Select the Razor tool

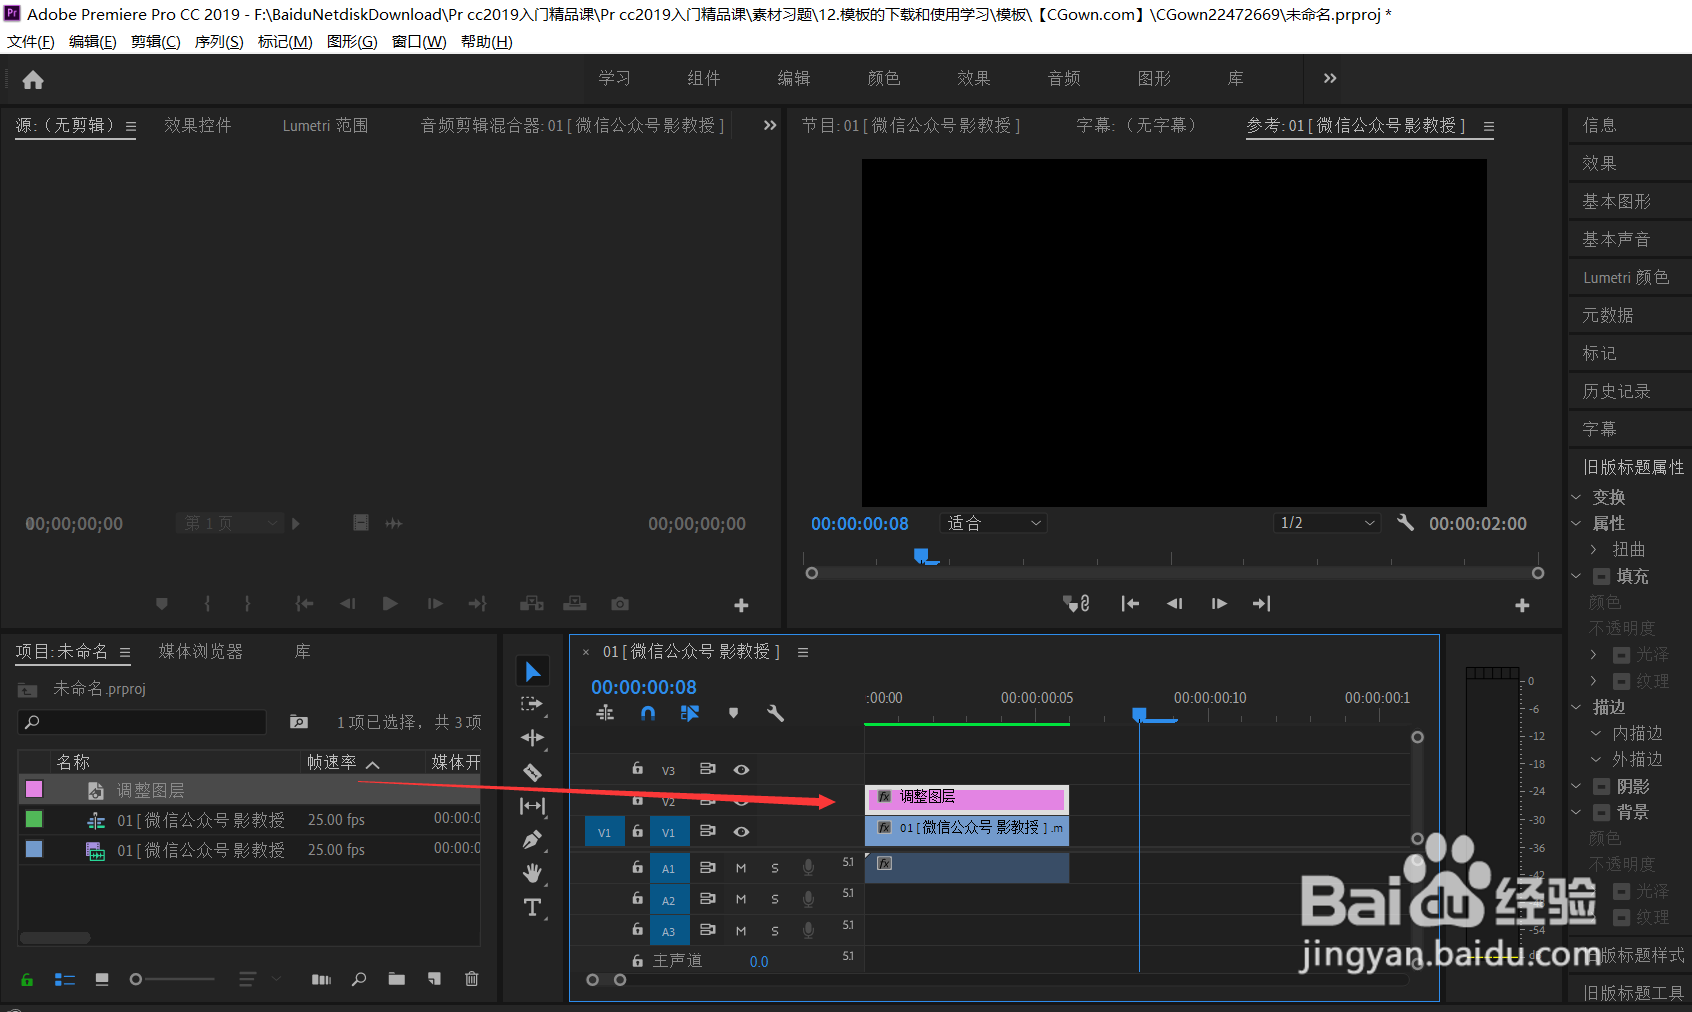pyautogui.click(x=532, y=772)
